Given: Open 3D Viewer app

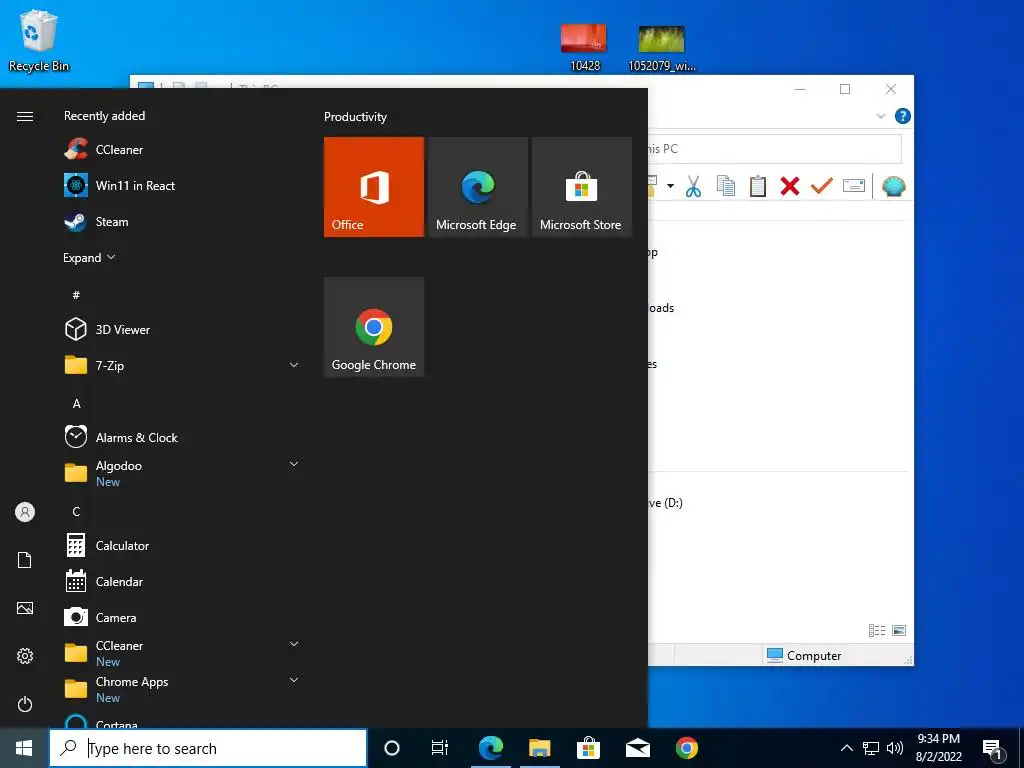Looking at the screenshot, I should pos(182,330).
